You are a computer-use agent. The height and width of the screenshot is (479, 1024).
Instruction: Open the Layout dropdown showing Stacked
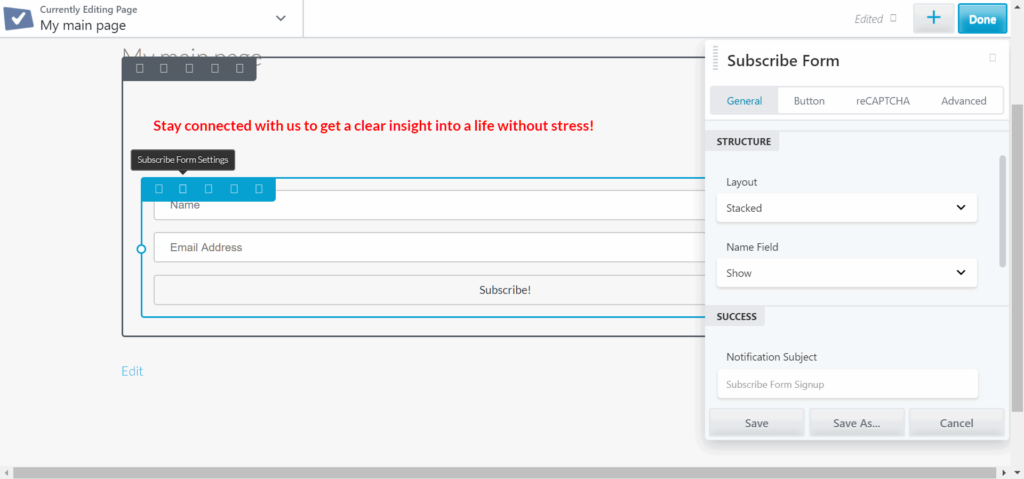(x=846, y=208)
